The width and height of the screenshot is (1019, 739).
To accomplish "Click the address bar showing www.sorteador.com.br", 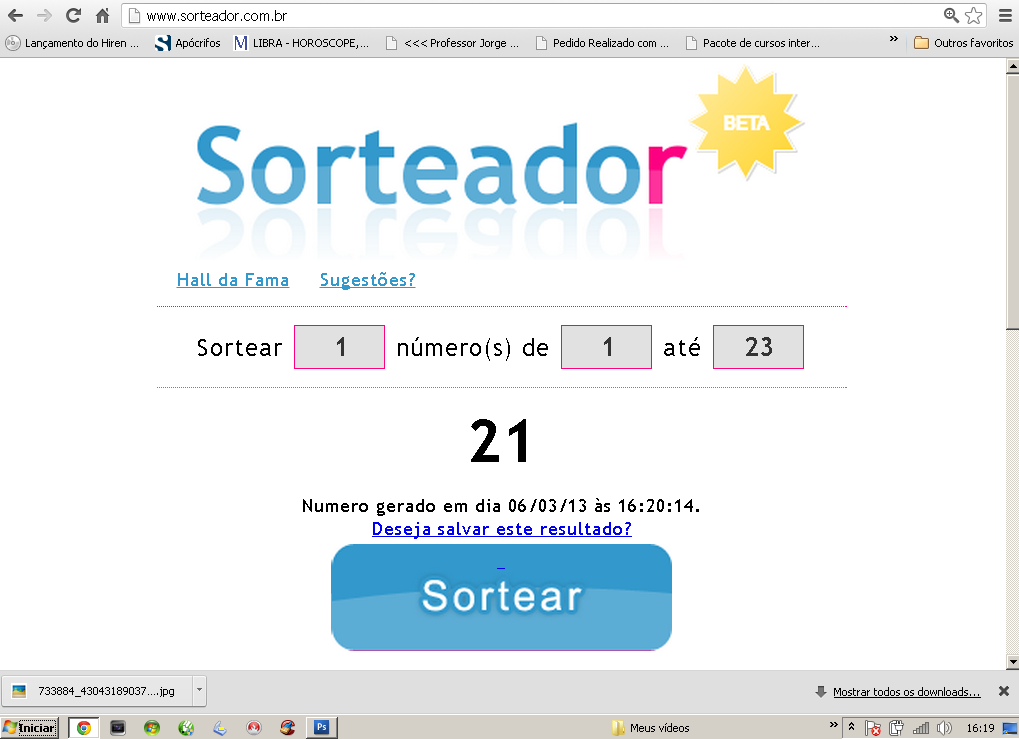I will pos(533,16).
